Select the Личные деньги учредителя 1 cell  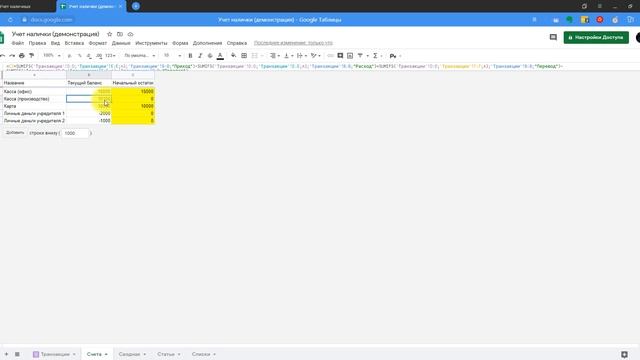(34, 113)
